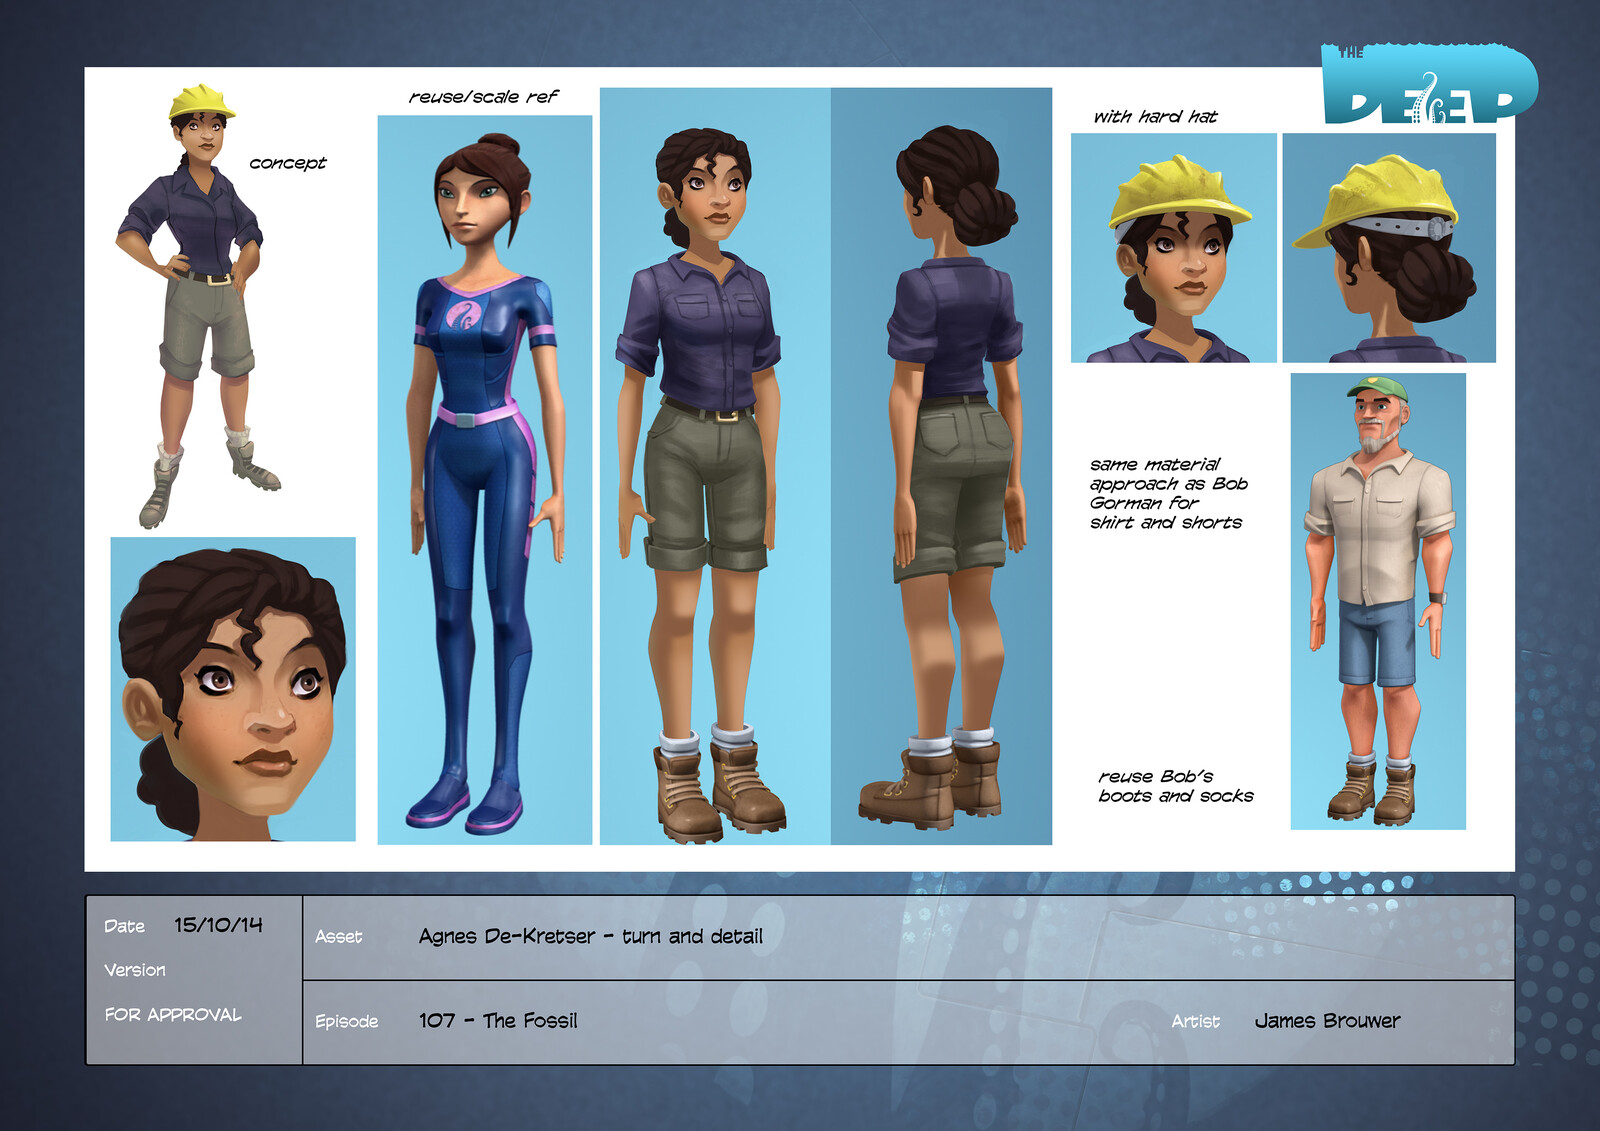Open the face close-up concept image
1600x1131 pixels.
coord(233,689)
